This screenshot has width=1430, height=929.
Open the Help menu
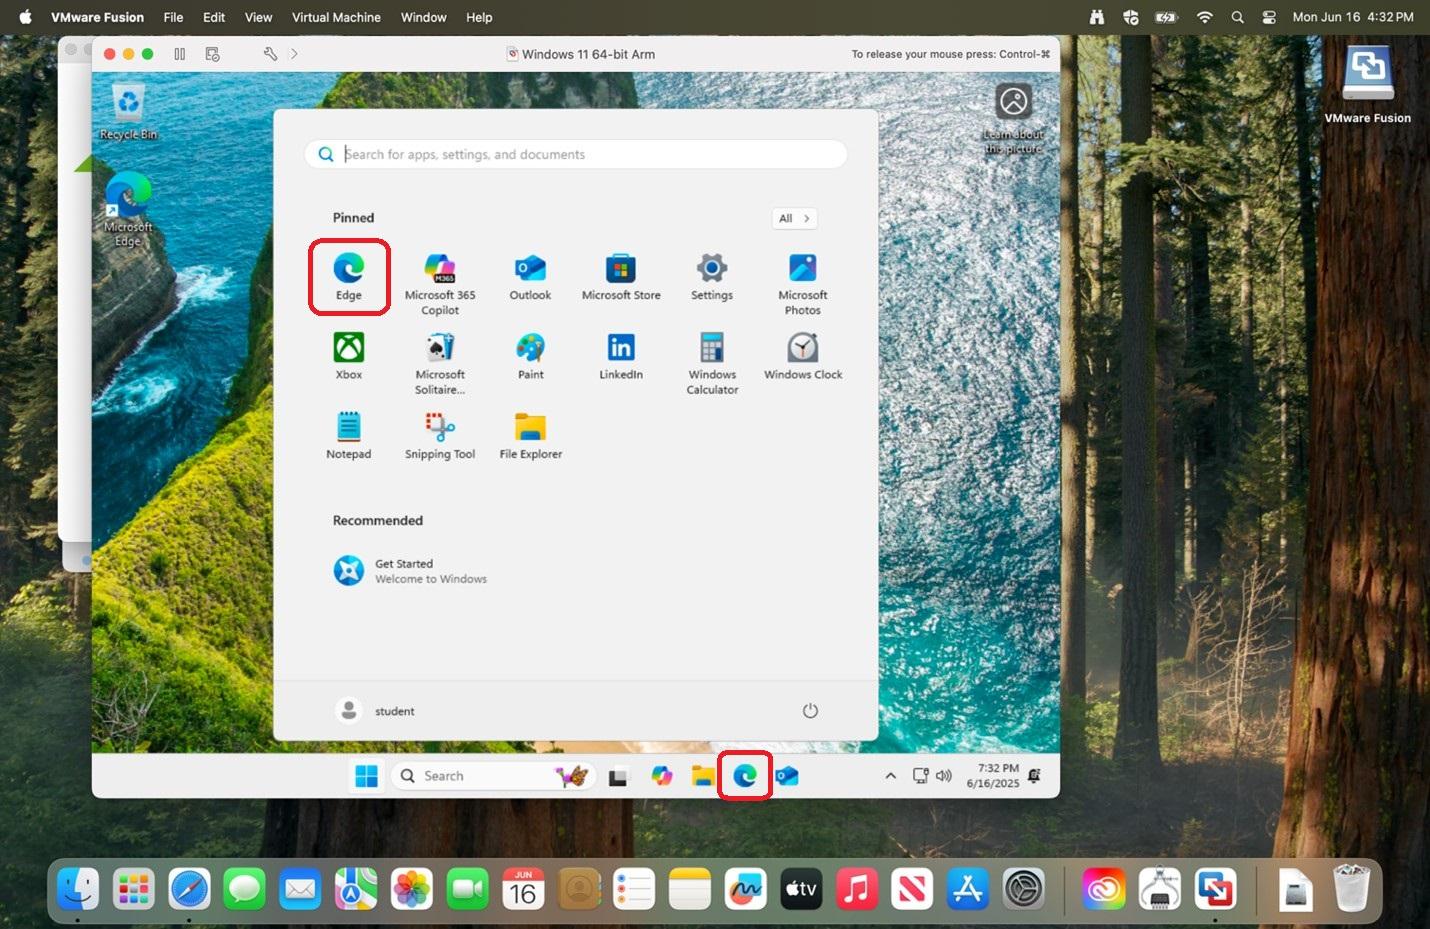(479, 17)
